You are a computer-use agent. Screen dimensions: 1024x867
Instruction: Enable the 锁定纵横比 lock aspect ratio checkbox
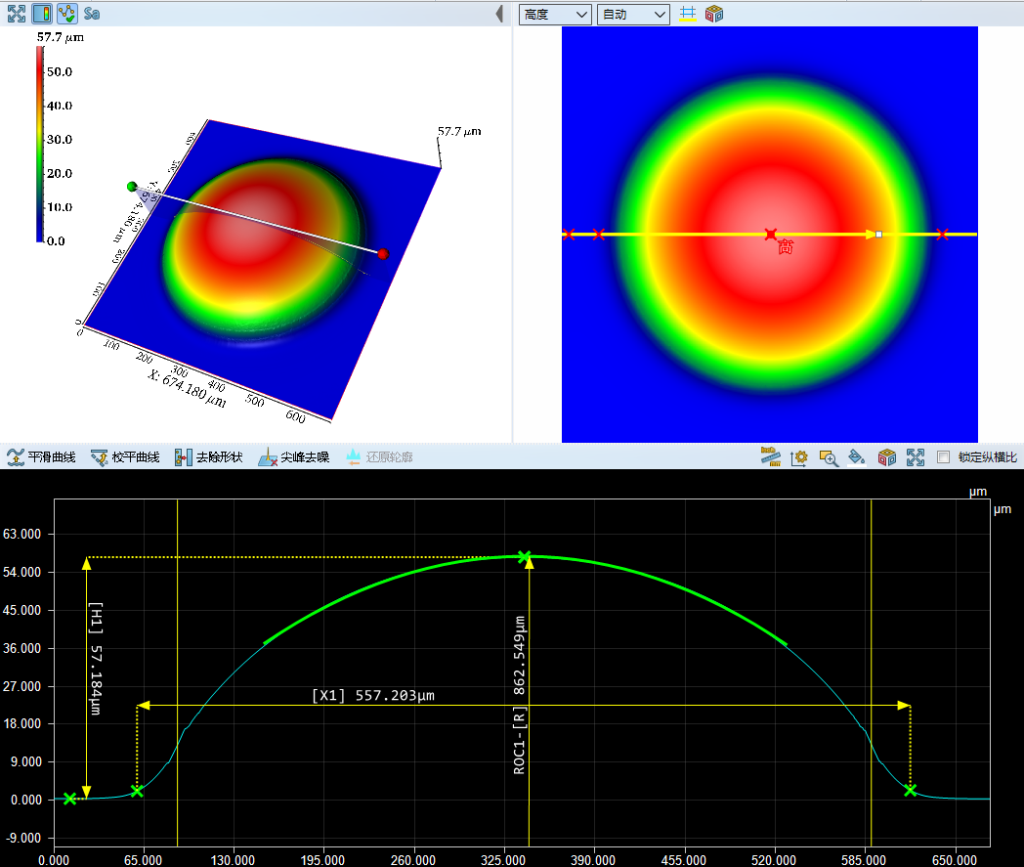click(943, 457)
